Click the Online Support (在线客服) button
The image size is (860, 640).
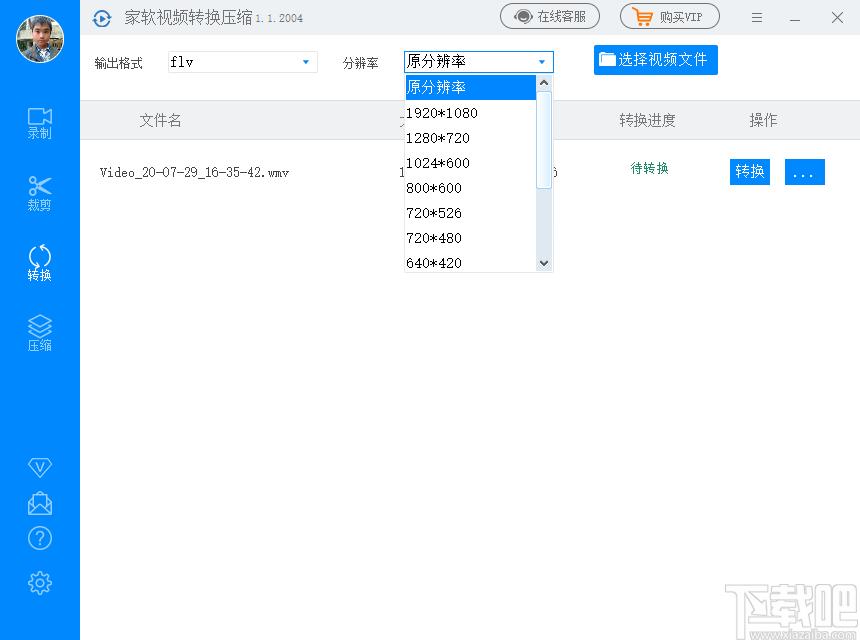(x=550, y=17)
